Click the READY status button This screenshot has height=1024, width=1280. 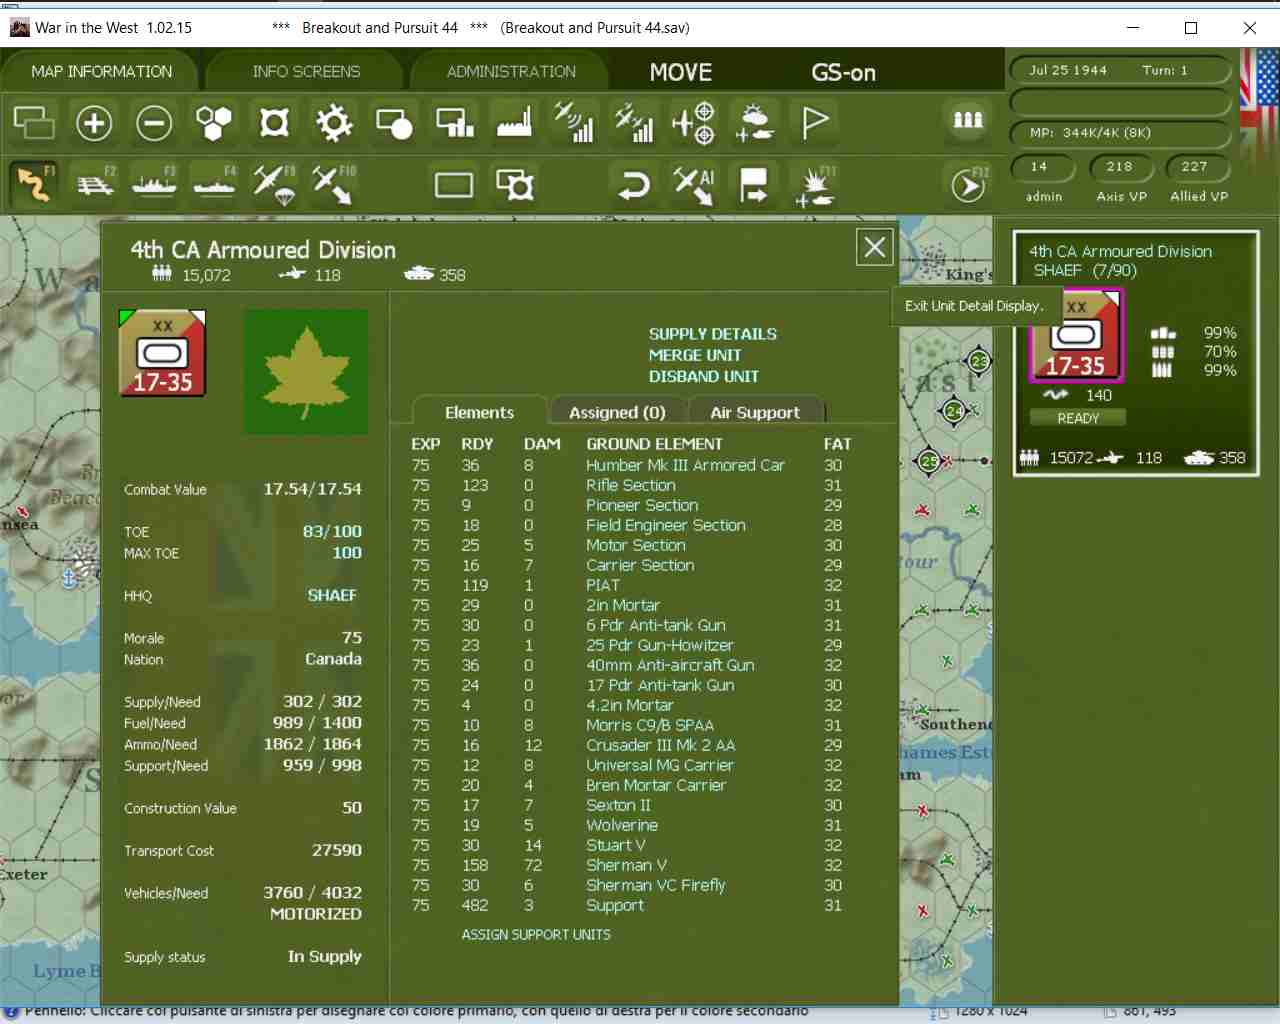(1078, 418)
